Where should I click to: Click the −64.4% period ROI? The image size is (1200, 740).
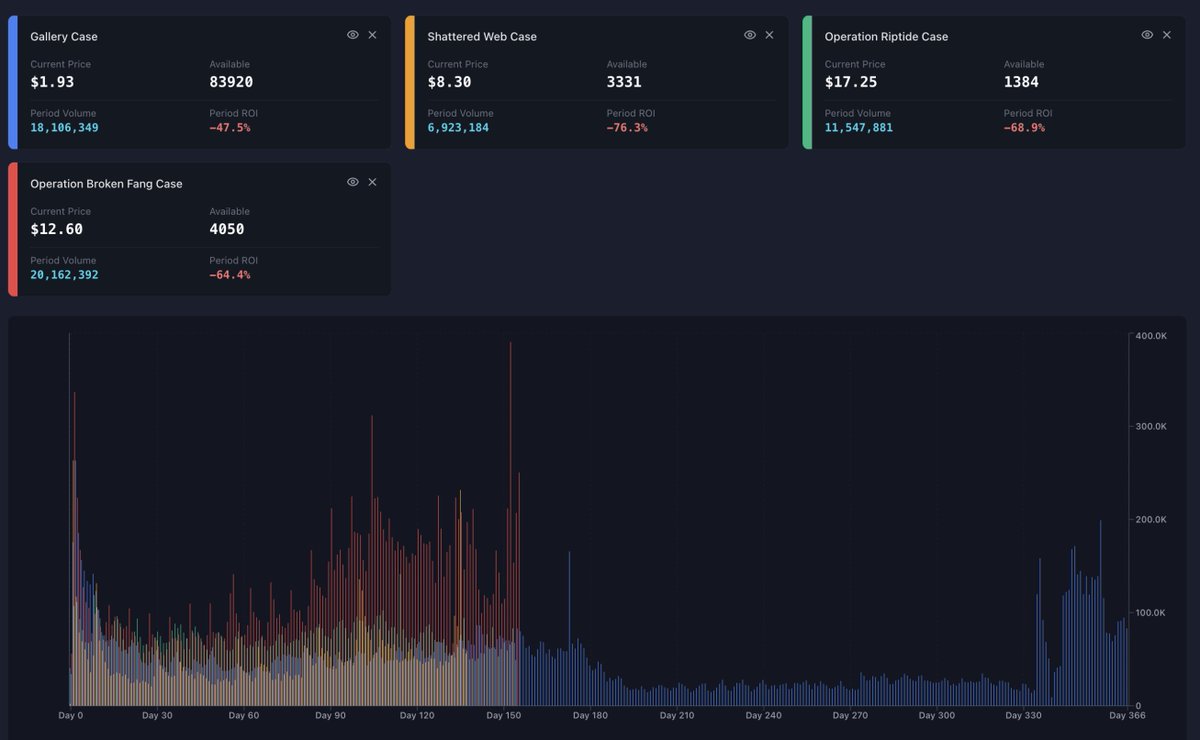[230, 275]
